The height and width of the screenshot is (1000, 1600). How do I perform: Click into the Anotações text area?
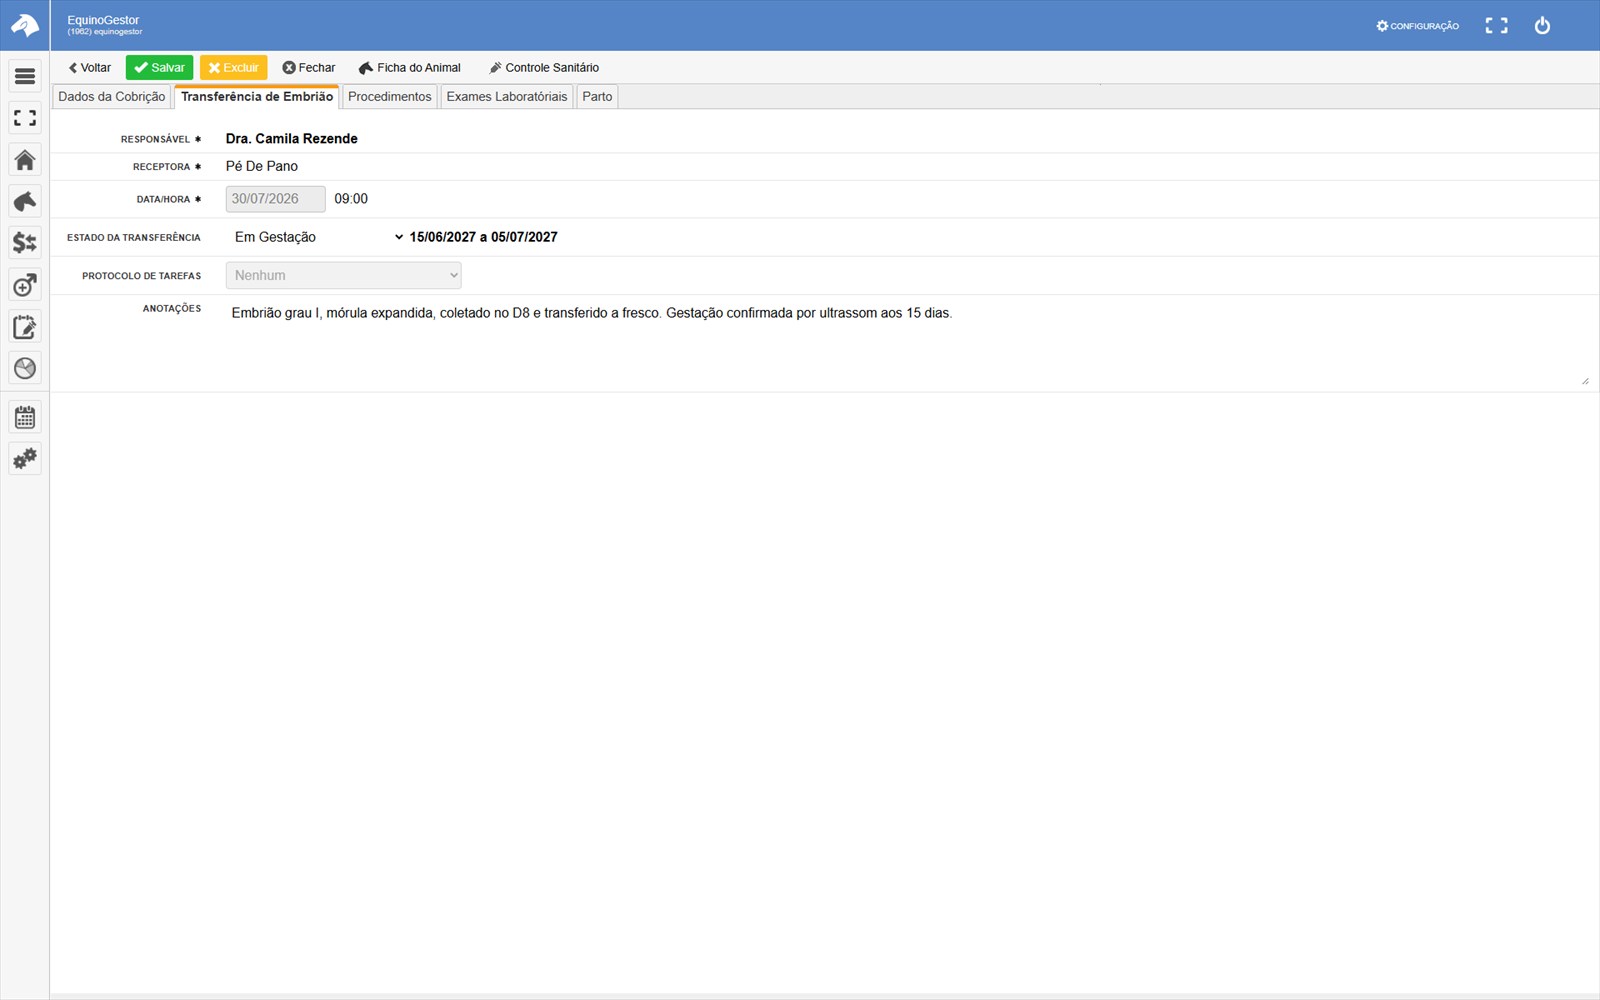[908, 342]
